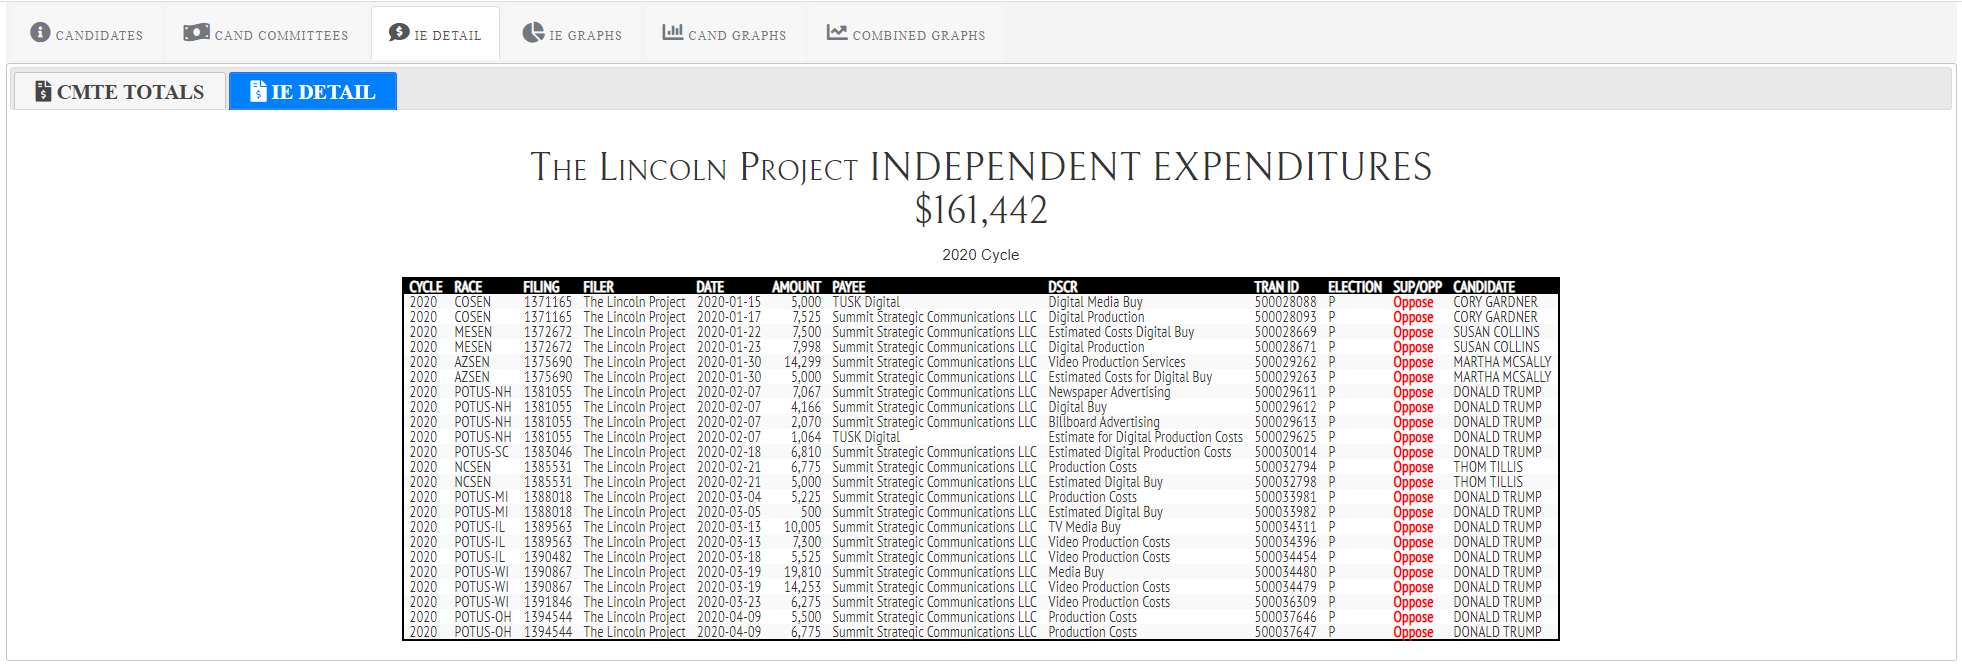Click the DATE column header
Viewport: 1962px width, 665px height.
pyautogui.click(x=710, y=287)
